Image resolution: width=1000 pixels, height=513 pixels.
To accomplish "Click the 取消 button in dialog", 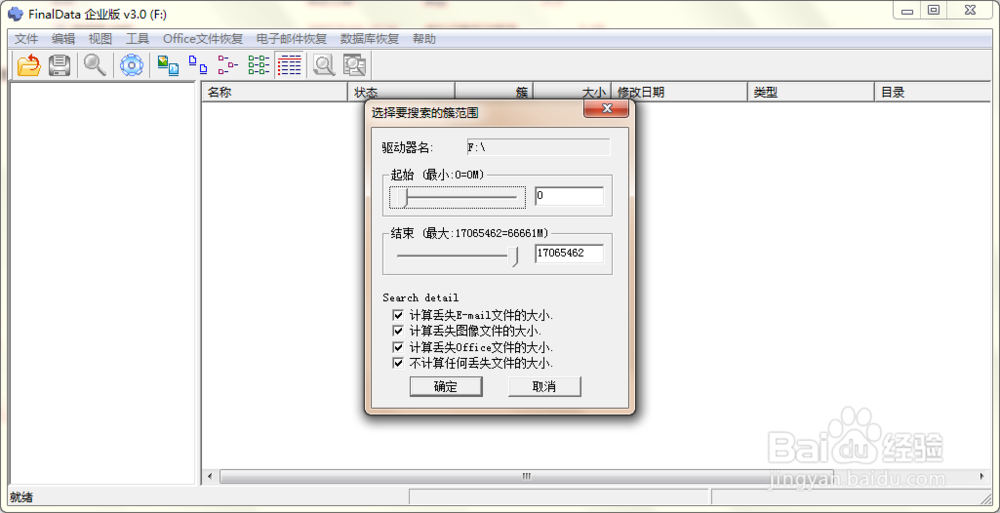I will 544,387.
